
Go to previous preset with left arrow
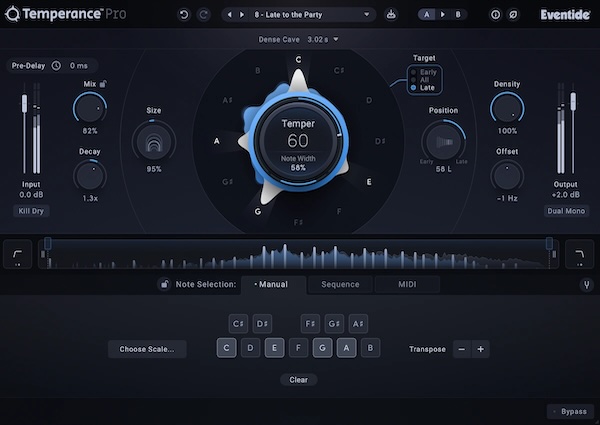click(229, 15)
